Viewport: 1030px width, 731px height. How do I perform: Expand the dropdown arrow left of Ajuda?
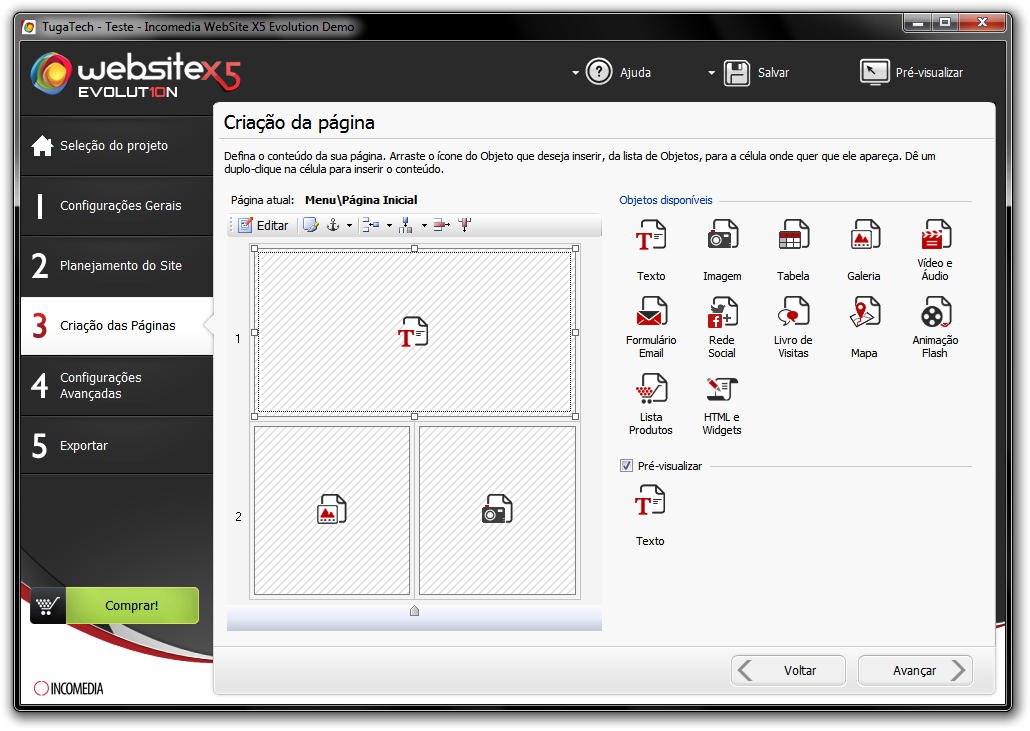[x=575, y=73]
